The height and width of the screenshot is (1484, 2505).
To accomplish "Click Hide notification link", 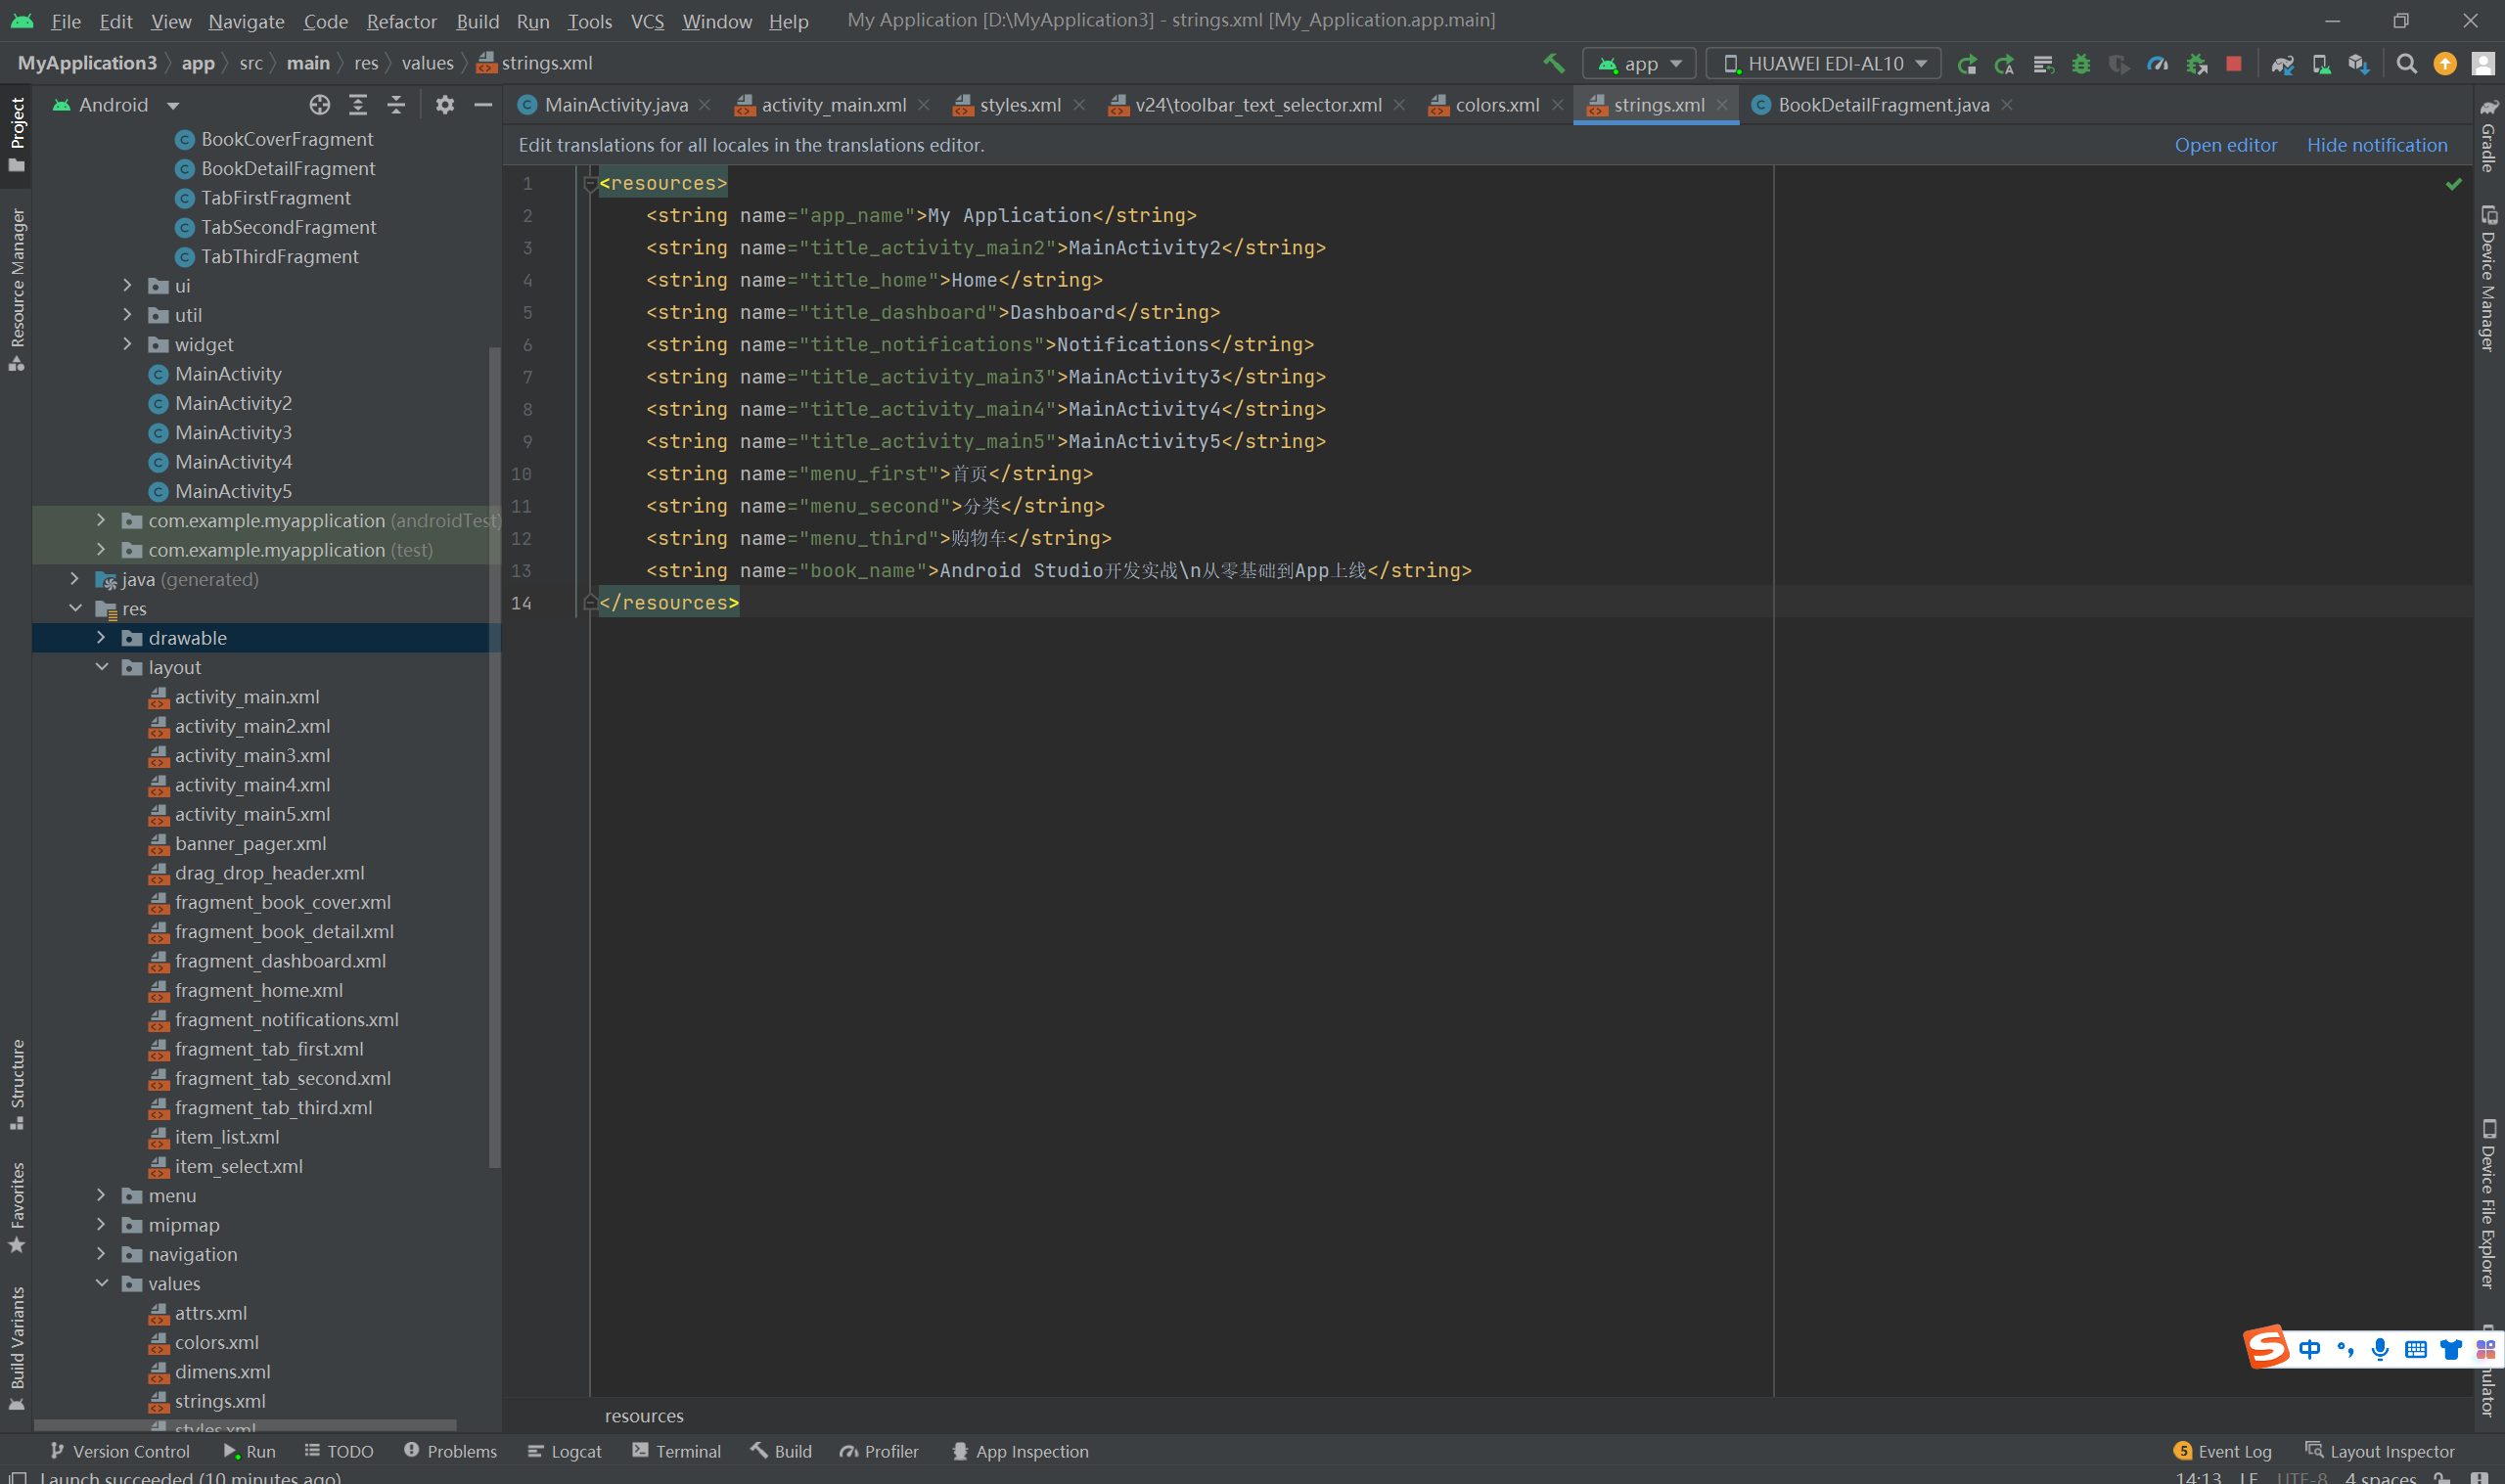I will pyautogui.click(x=2376, y=145).
